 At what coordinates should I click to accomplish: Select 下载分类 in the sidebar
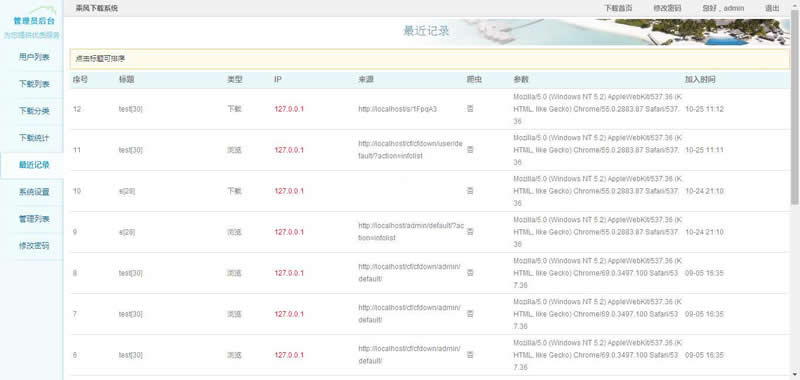point(34,111)
